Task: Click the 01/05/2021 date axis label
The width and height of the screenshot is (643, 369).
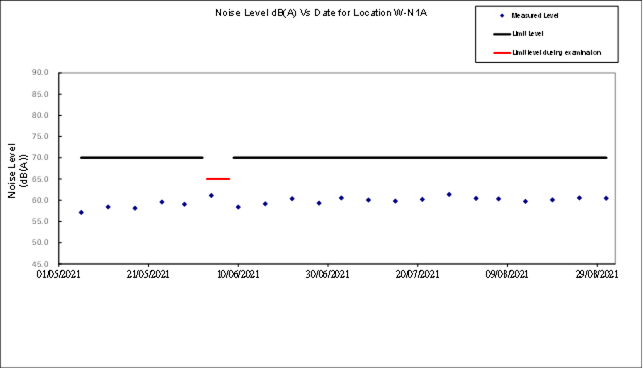Action: [58, 274]
